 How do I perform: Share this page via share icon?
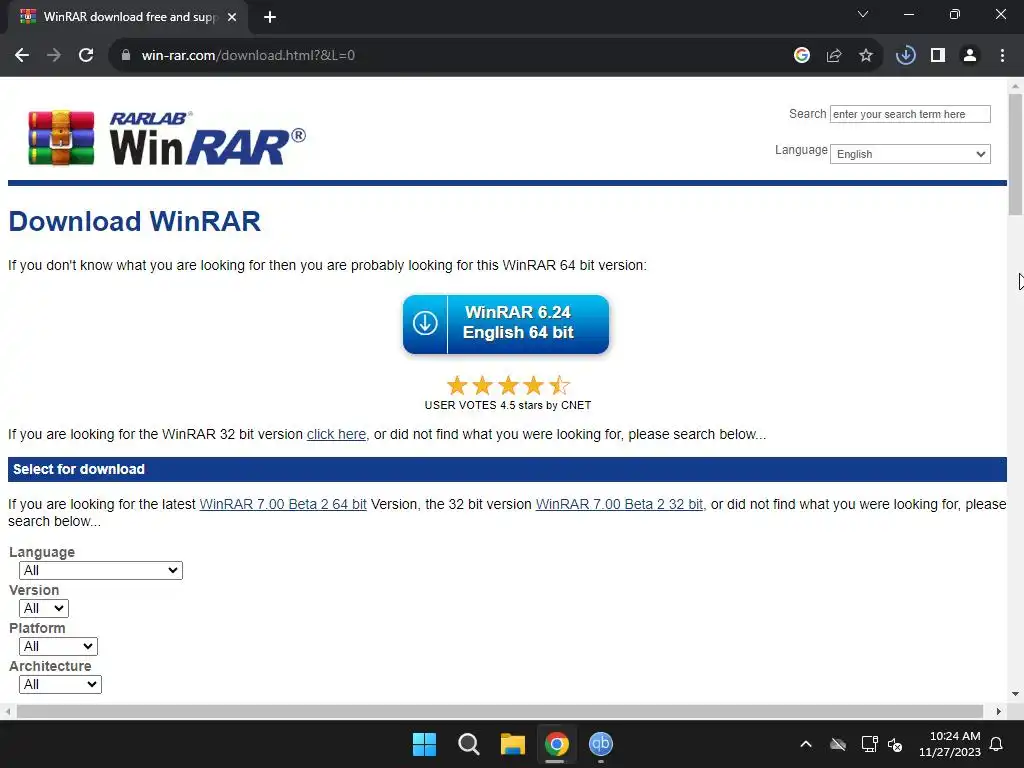(834, 56)
